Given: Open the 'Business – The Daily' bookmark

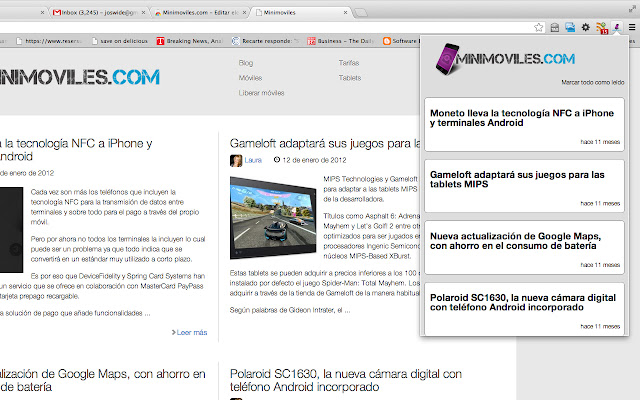Looking at the screenshot, I should coord(341,41).
